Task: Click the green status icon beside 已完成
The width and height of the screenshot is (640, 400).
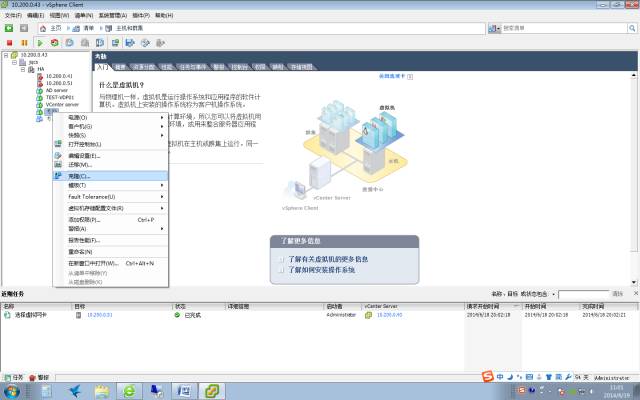Action: 177,315
